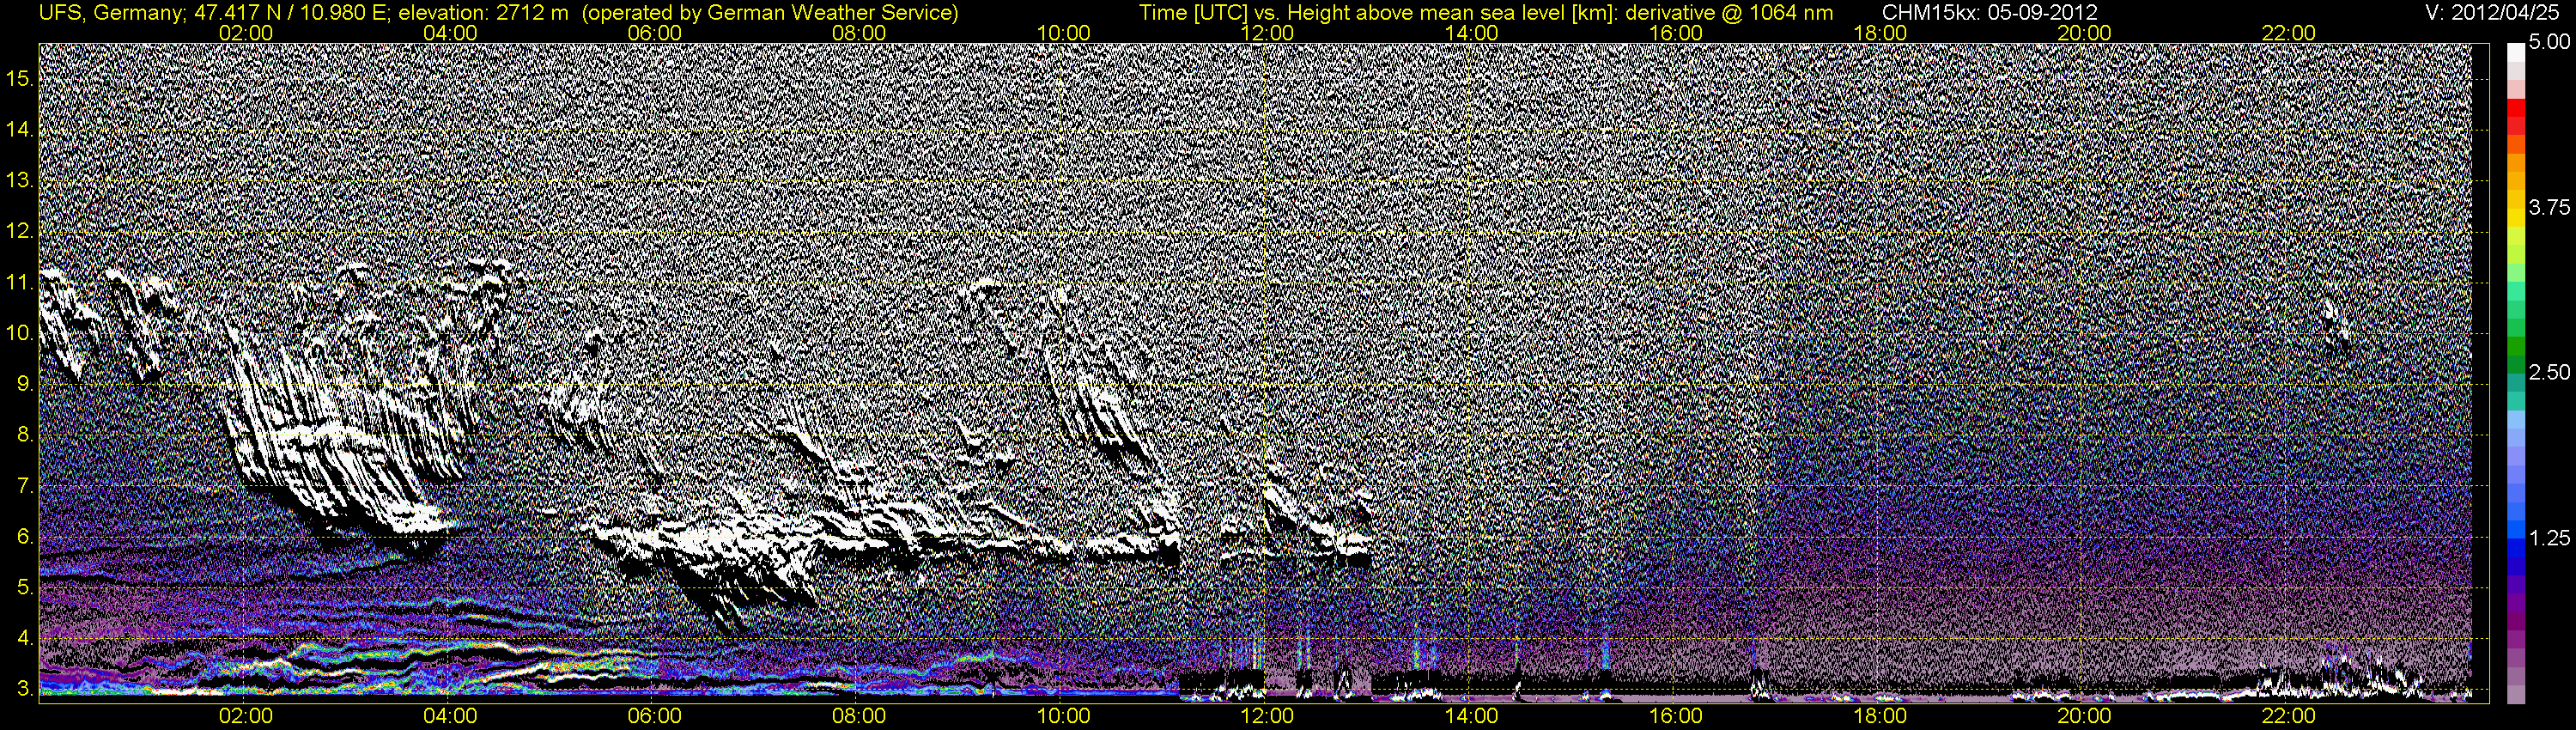Click the 11 km height axis label

click(18, 282)
